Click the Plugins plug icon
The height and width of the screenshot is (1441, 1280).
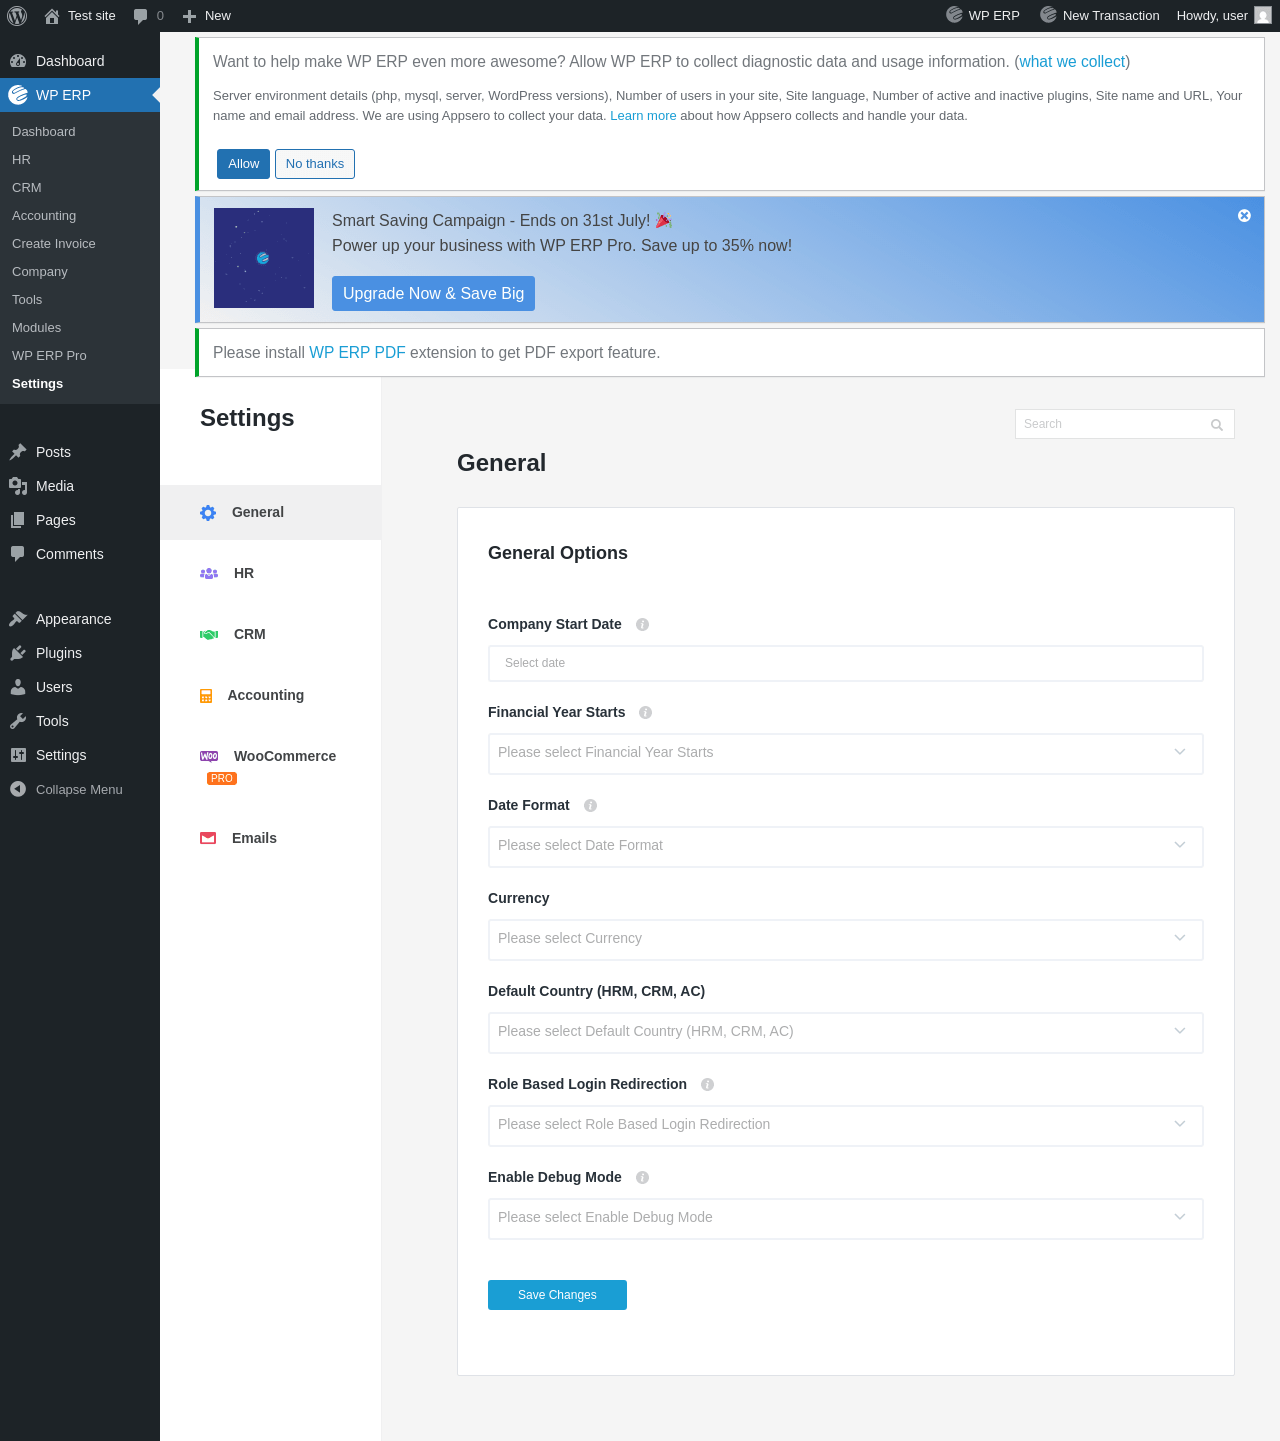click(18, 653)
